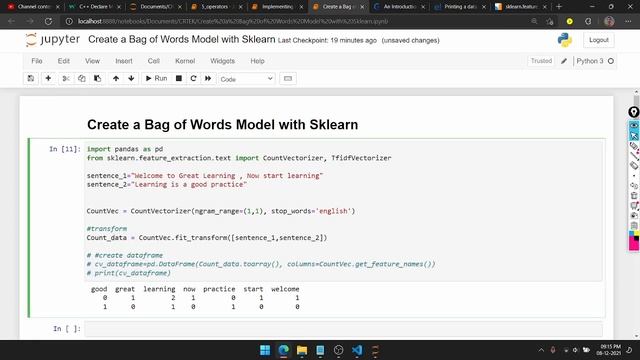Run the selected cell
The height and width of the screenshot is (360, 640).
click(x=156, y=78)
